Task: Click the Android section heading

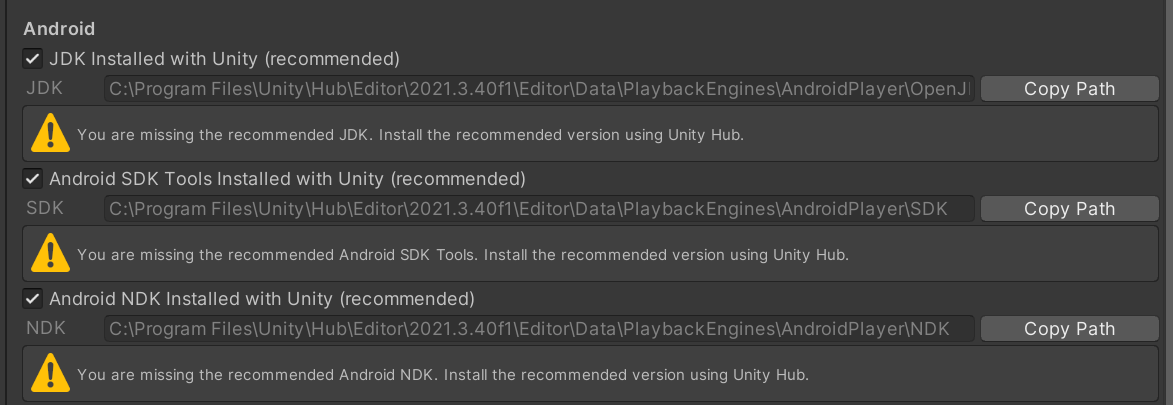Action: 59,29
